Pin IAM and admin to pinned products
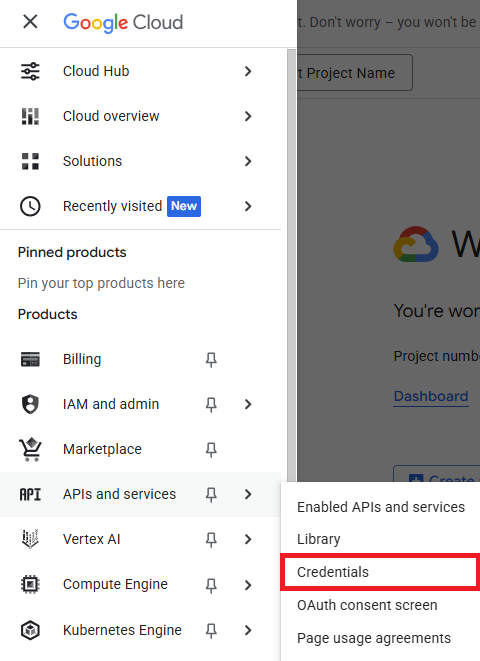The image size is (480, 661). click(x=211, y=404)
